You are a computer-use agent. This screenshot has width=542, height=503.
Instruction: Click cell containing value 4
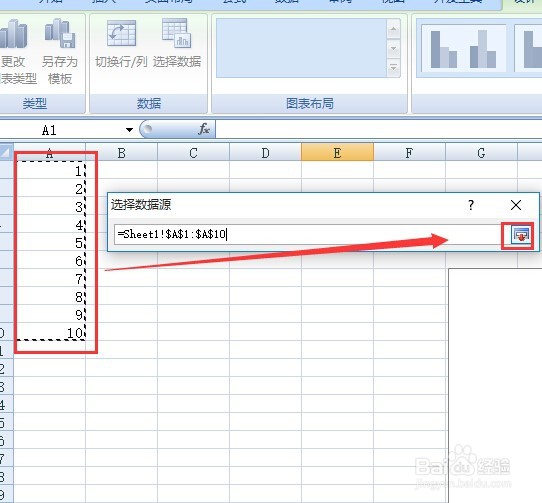tap(49, 224)
